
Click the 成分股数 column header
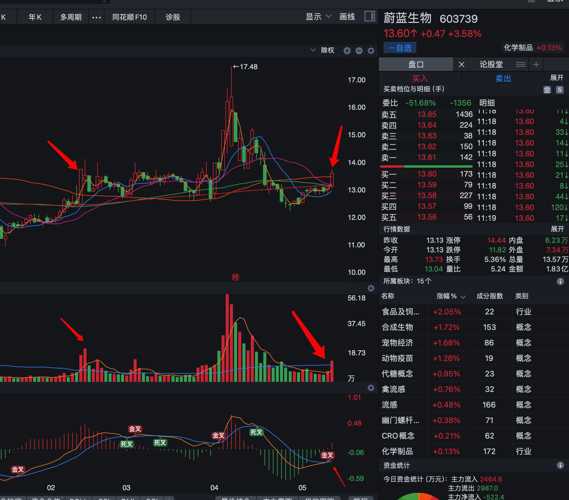[490, 296]
